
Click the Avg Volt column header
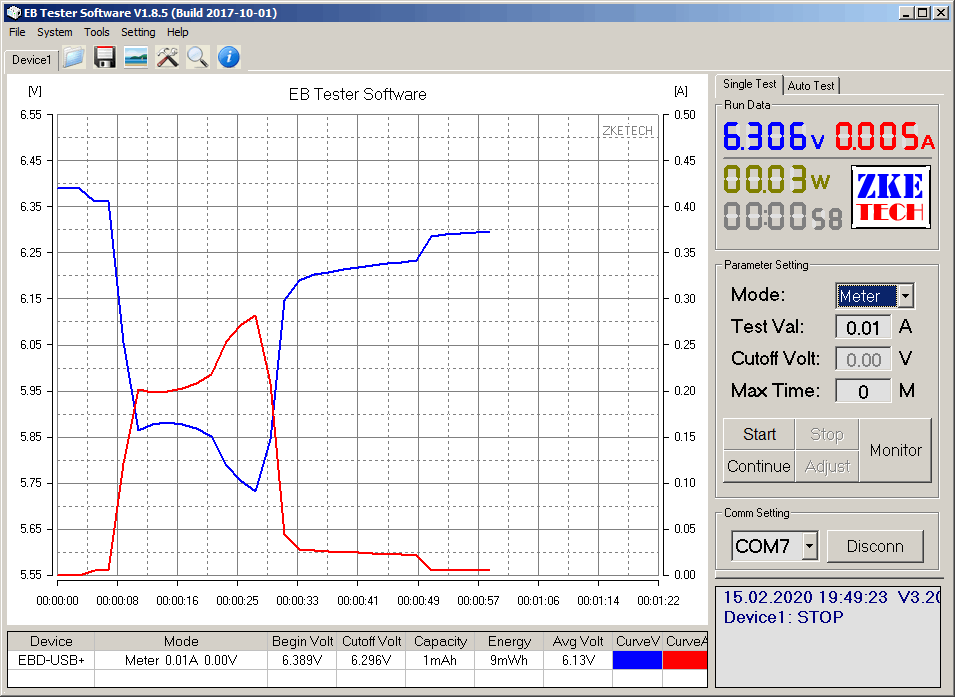point(577,642)
